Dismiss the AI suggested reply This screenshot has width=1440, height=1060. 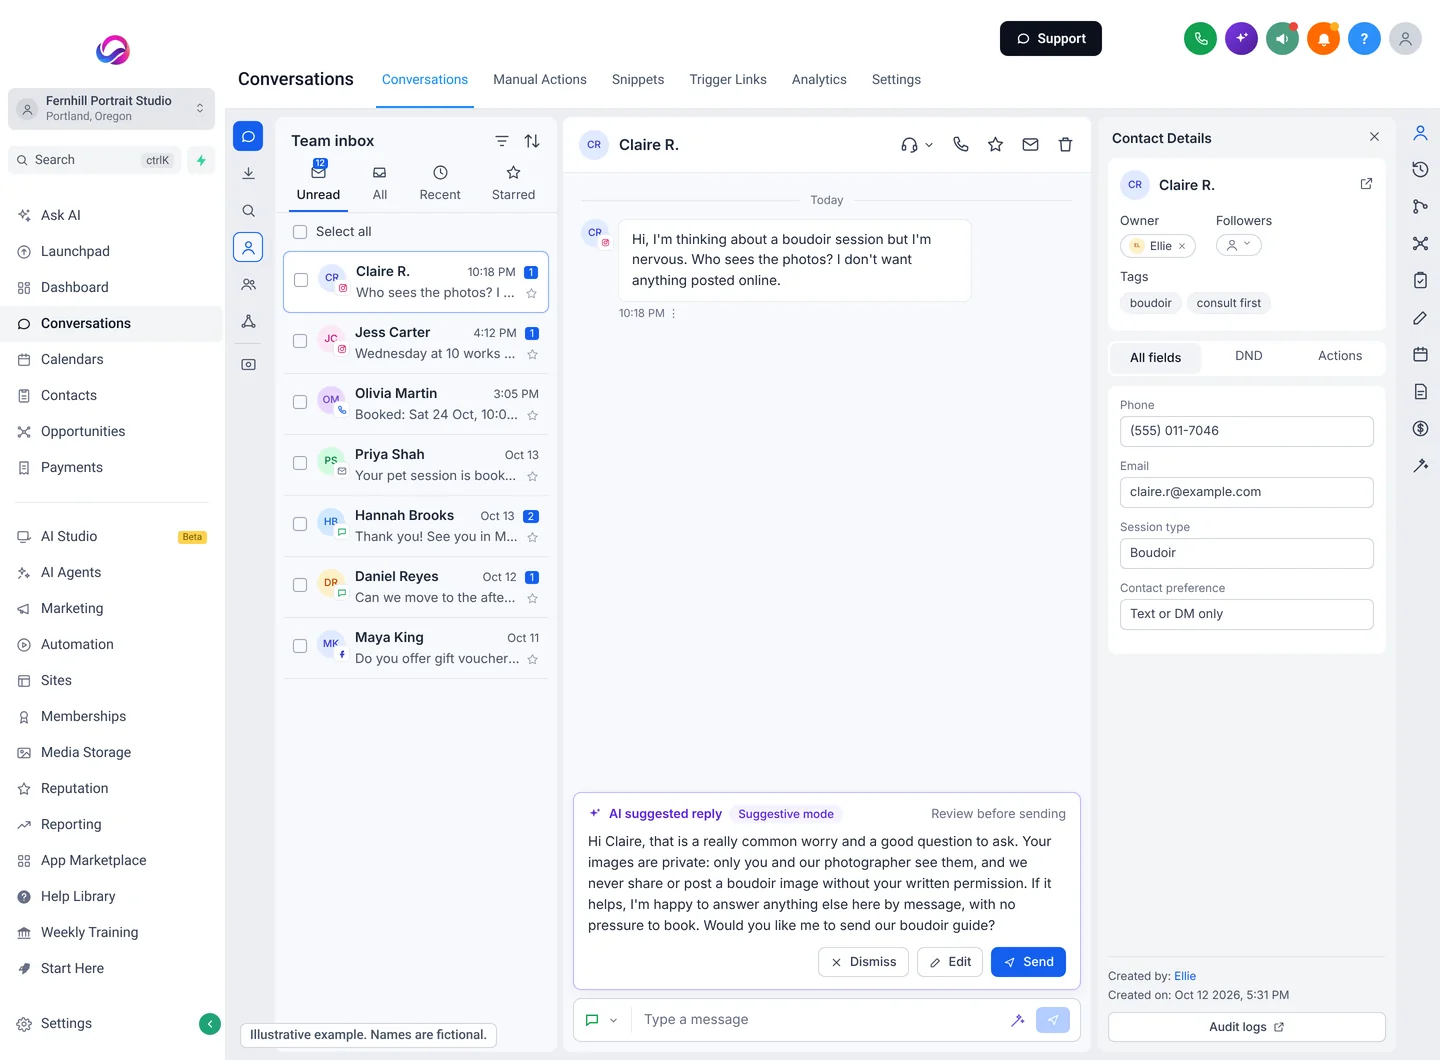click(864, 962)
